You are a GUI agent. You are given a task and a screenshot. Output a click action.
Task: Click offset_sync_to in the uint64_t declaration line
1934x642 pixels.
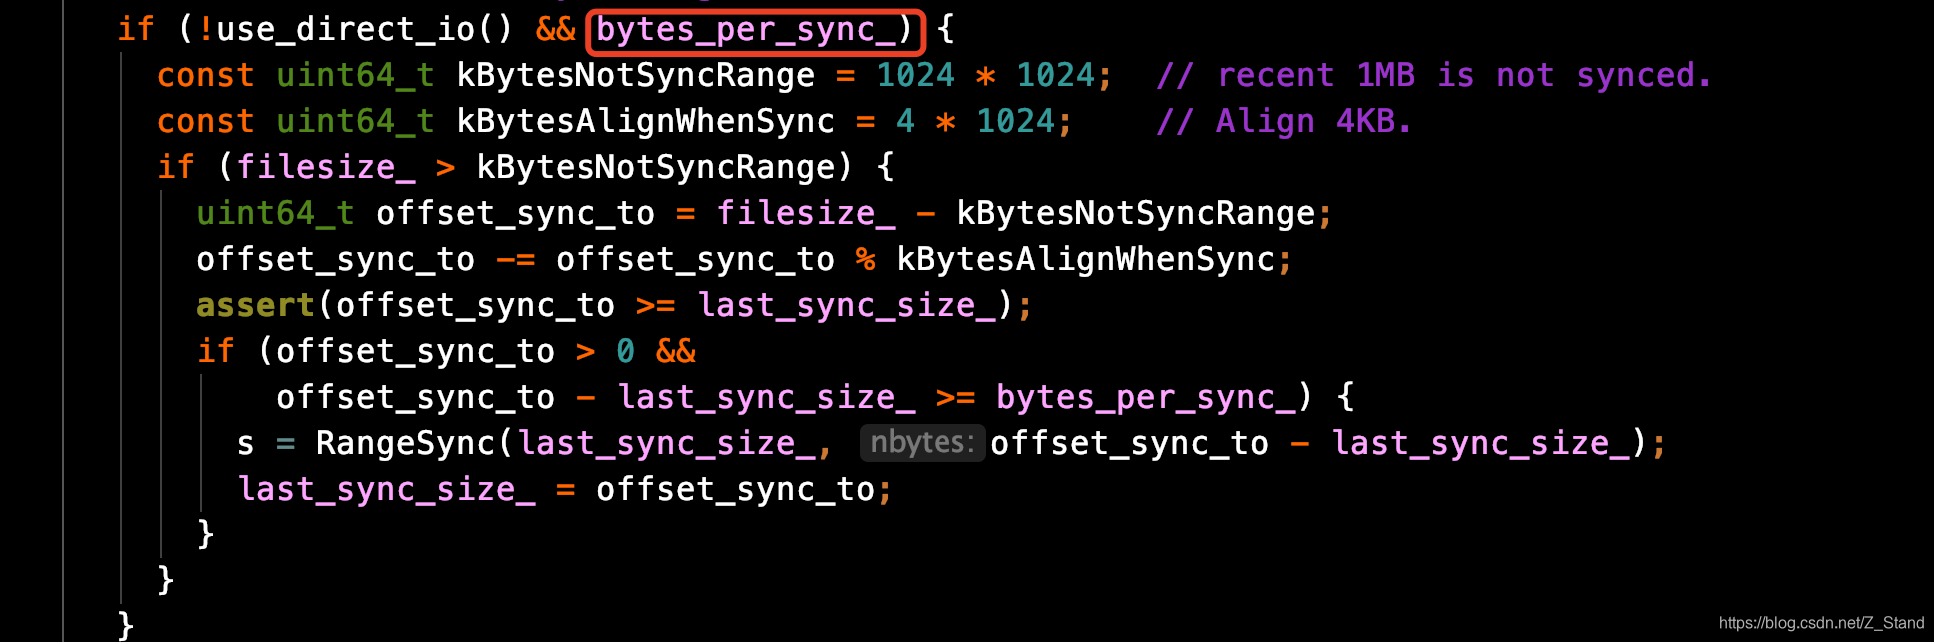pos(515,213)
